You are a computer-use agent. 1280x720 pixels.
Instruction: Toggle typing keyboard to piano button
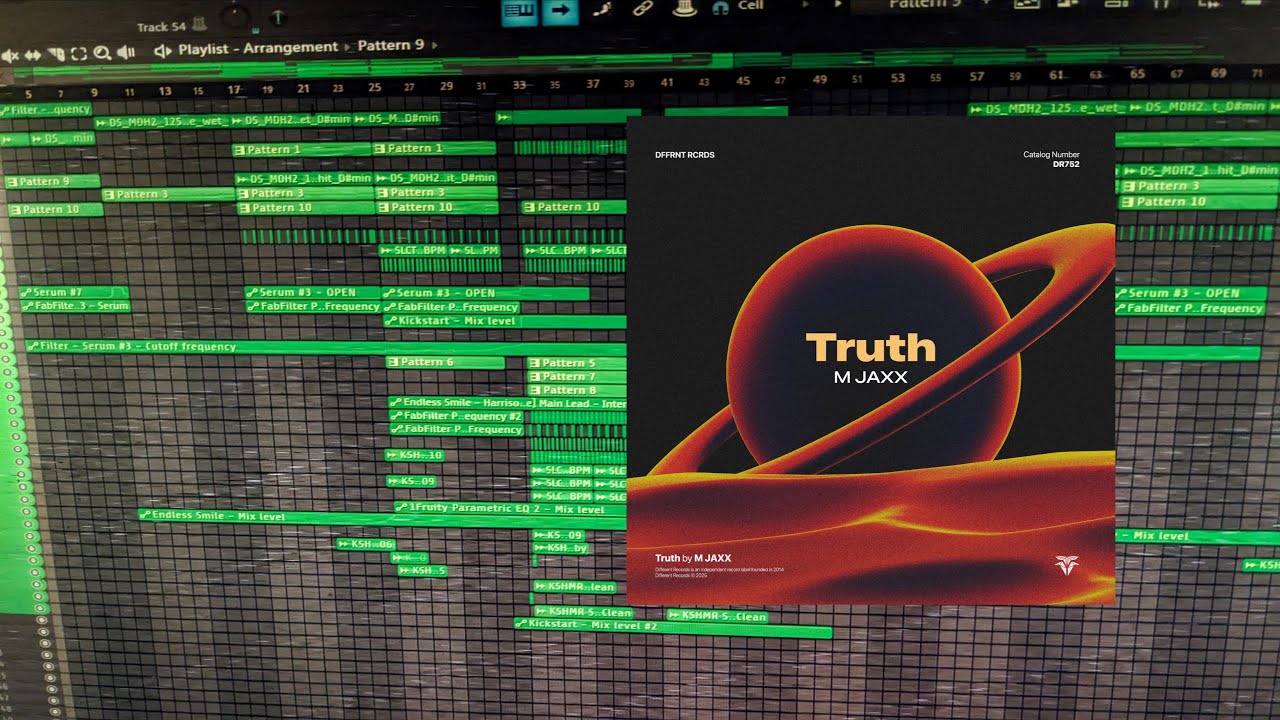click(520, 10)
